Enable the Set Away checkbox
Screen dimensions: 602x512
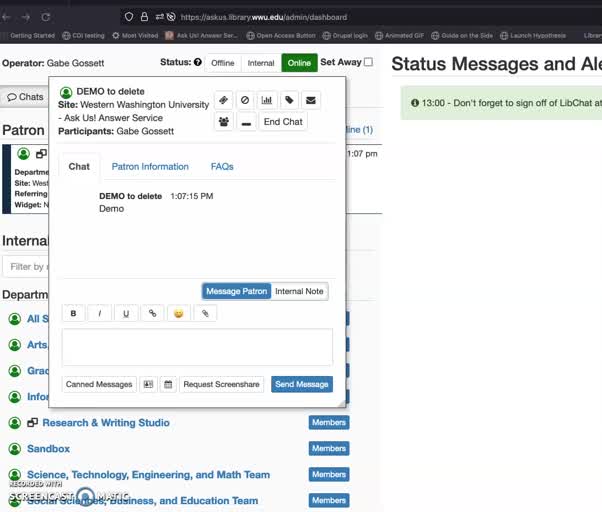368,62
